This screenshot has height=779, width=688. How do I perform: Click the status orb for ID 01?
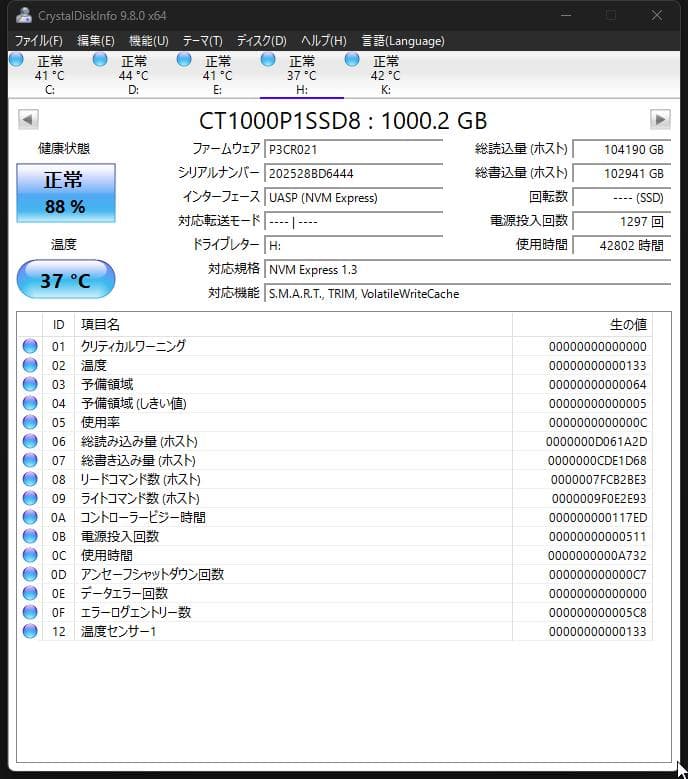(30, 346)
